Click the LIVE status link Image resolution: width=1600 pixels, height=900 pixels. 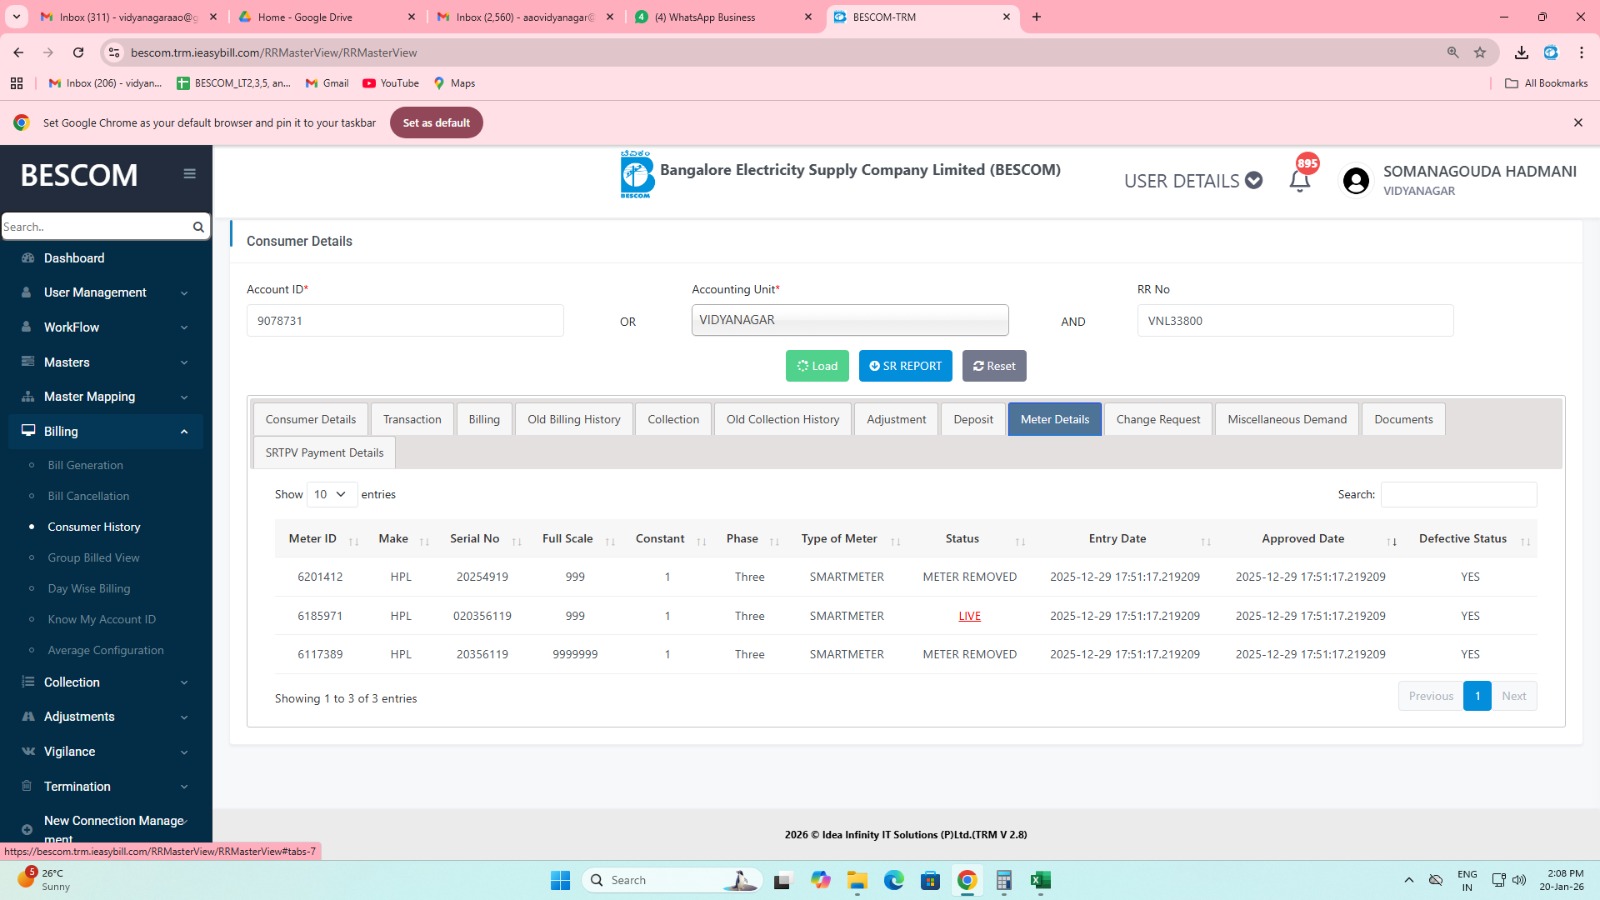pos(969,616)
